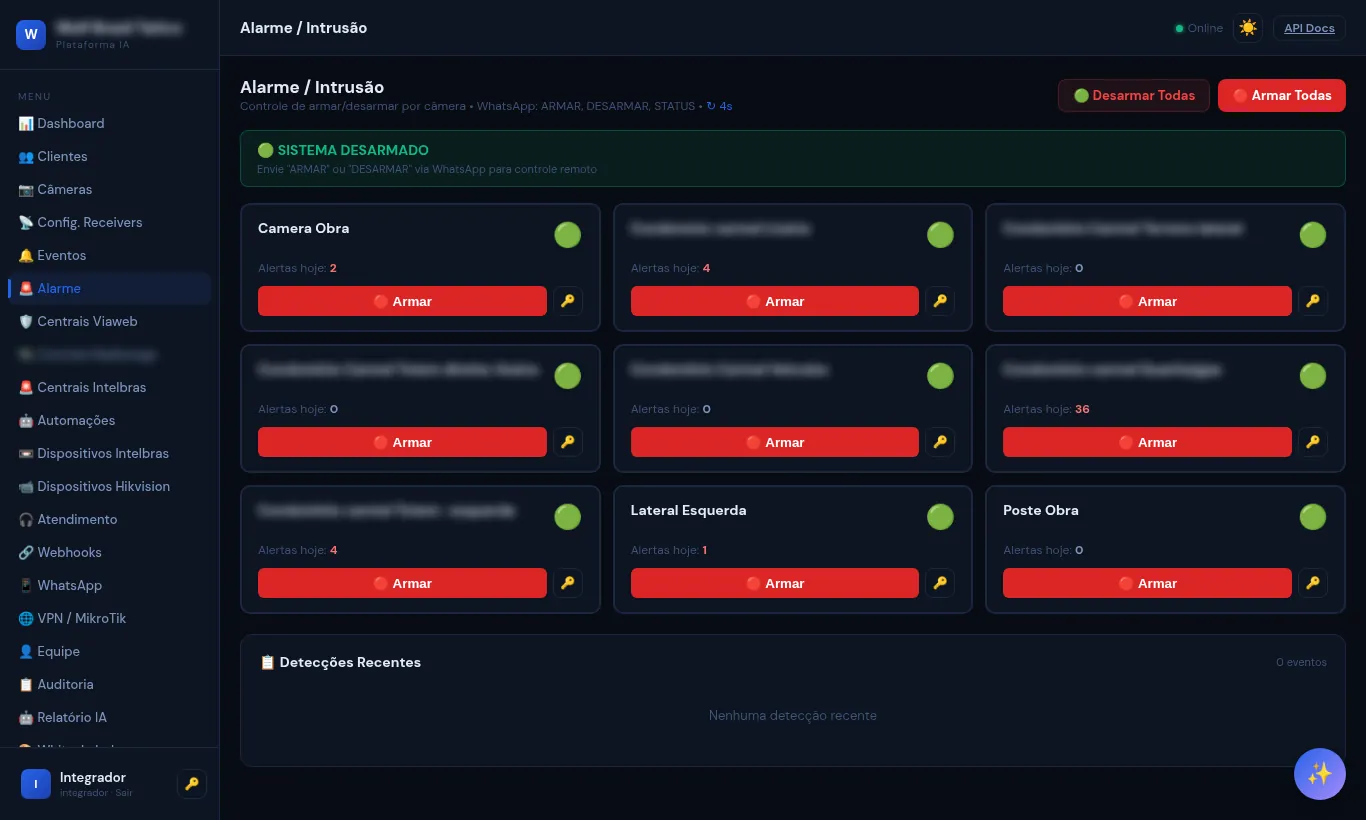The height and width of the screenshot is (820, 1366).
Task: Open the WhatsApp menu item
Action: click(109, 585)
